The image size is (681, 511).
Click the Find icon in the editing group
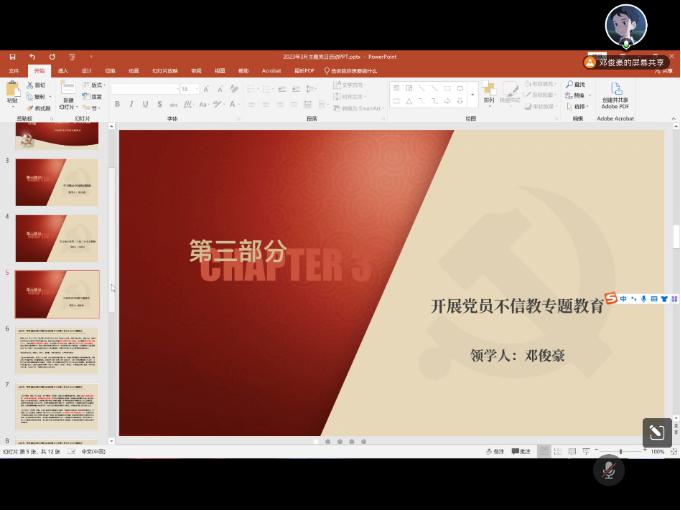click(576, 85)
